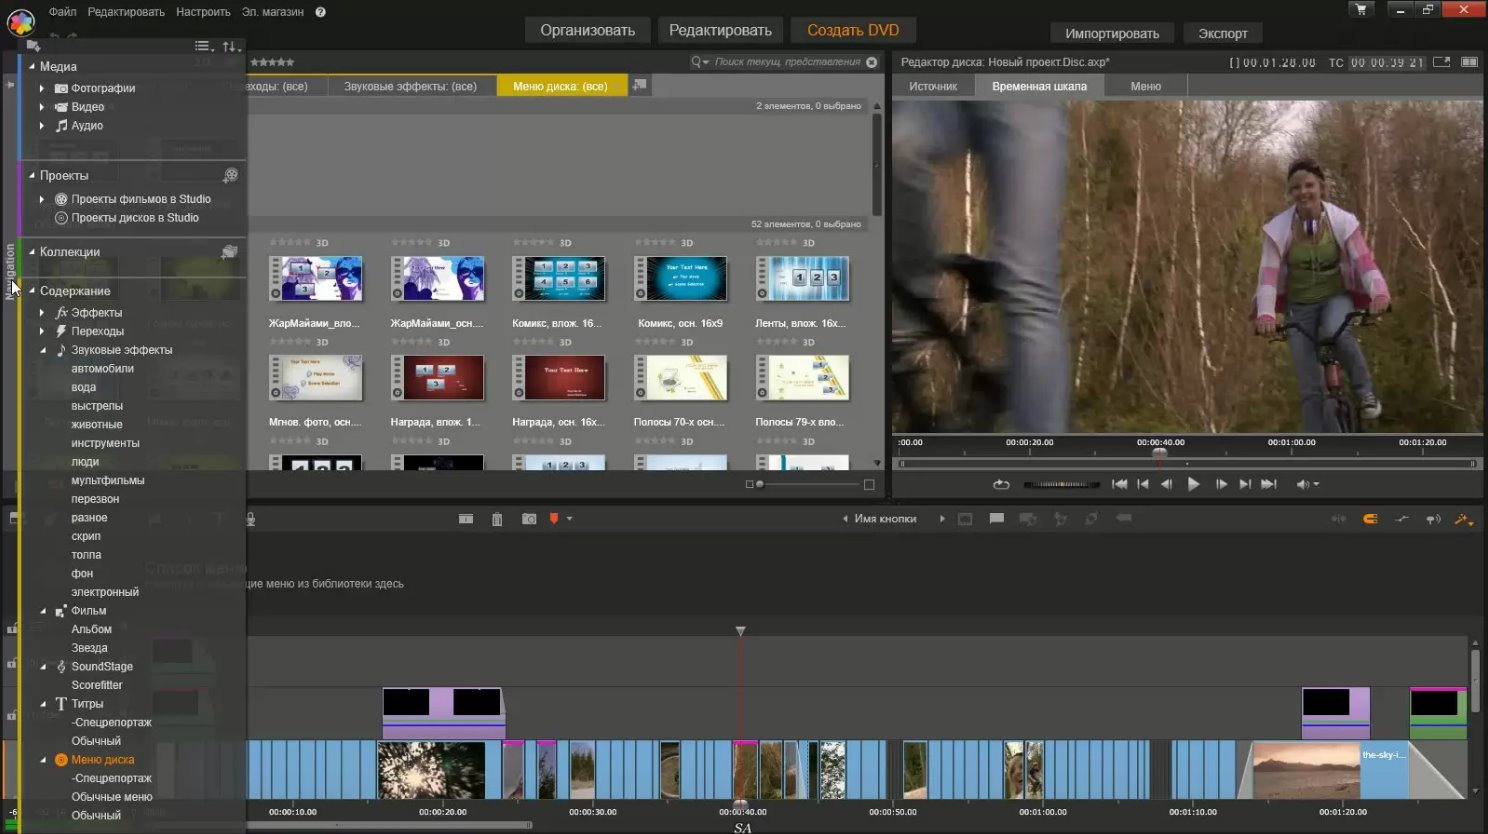Select Награда, влож. menu thumbnail

click(x=437, y=378)
